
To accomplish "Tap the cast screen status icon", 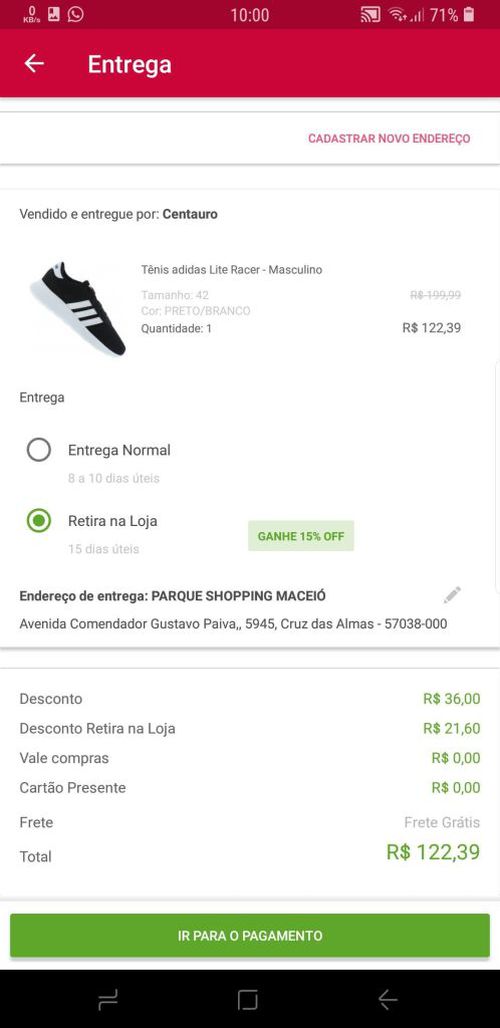I will 370,14.
